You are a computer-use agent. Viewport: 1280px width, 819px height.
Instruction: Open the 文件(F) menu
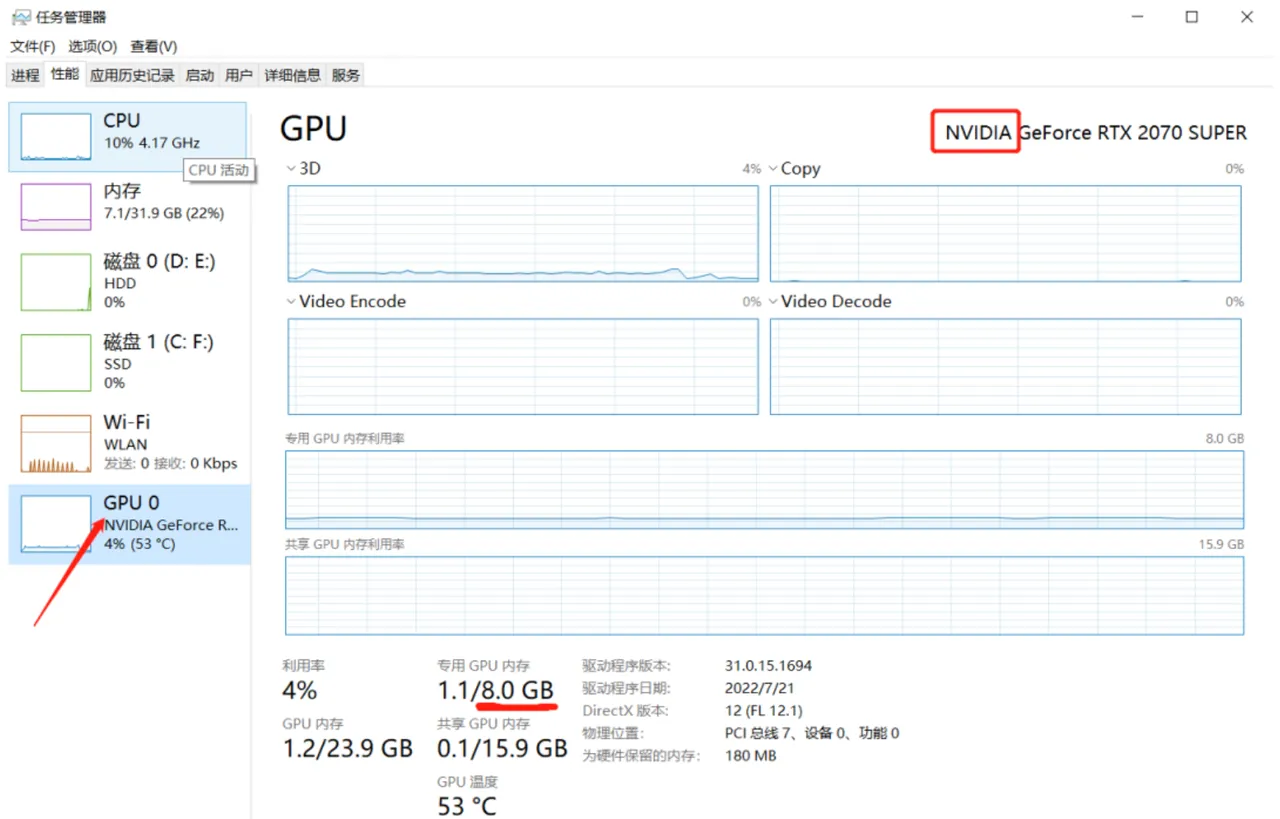(x=33, y=46)
